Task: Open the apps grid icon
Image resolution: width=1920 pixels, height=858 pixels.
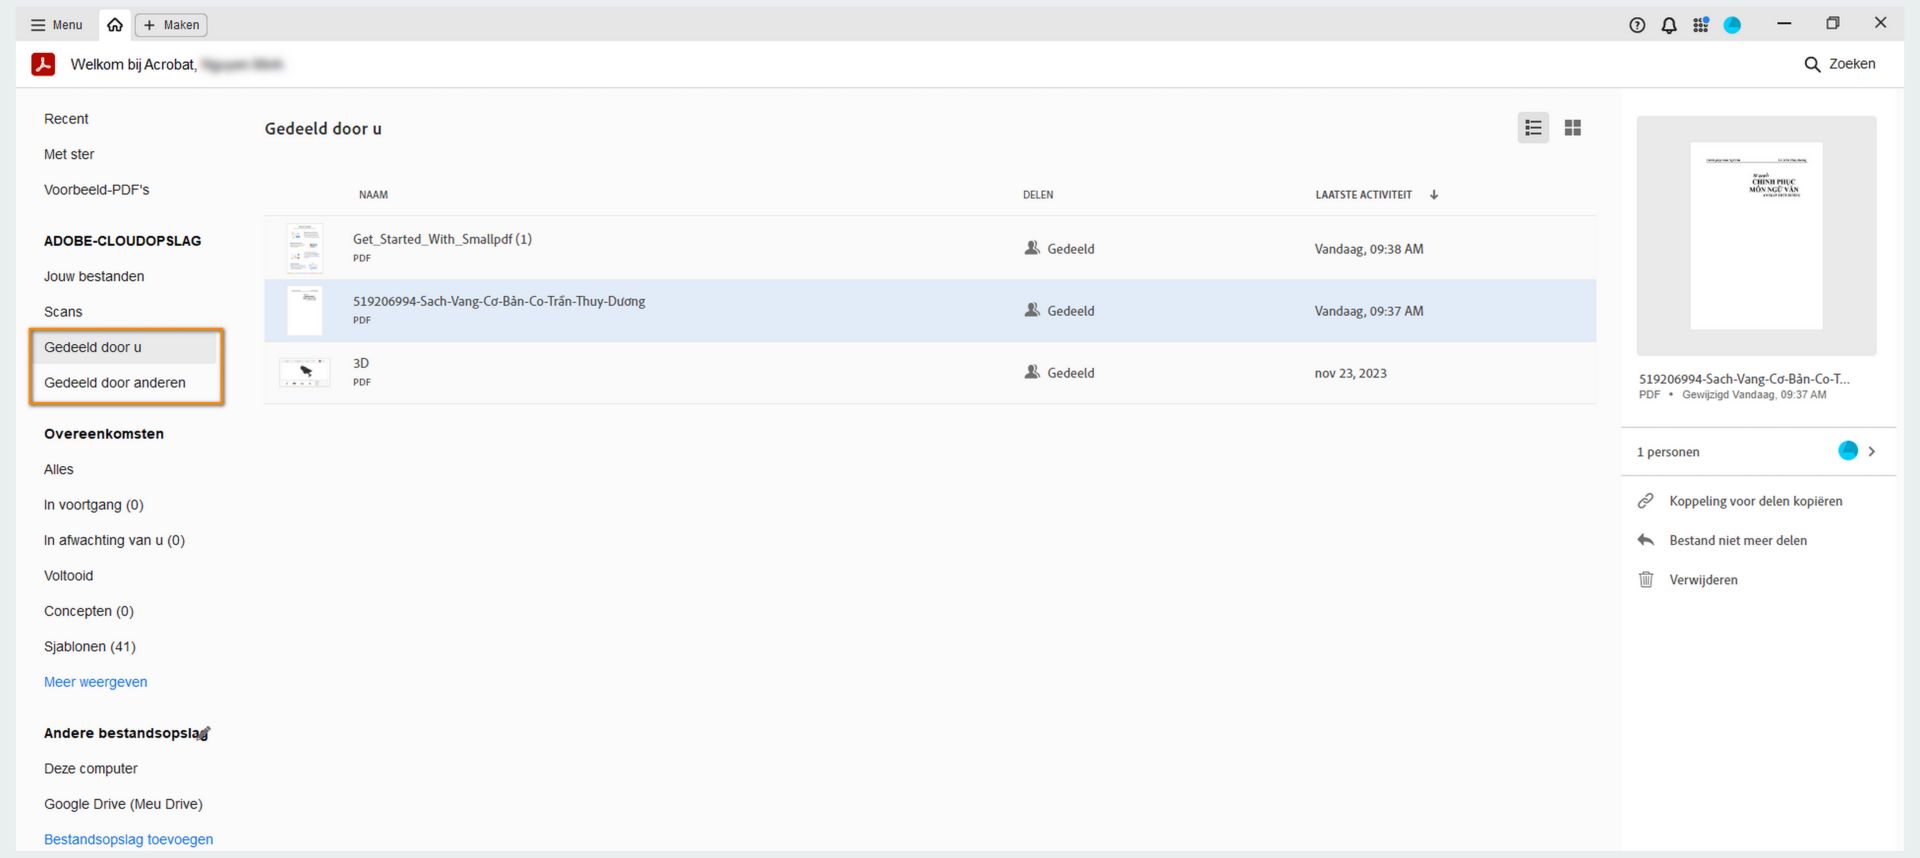Action: pyautogui.click(x=1701, y=25)
